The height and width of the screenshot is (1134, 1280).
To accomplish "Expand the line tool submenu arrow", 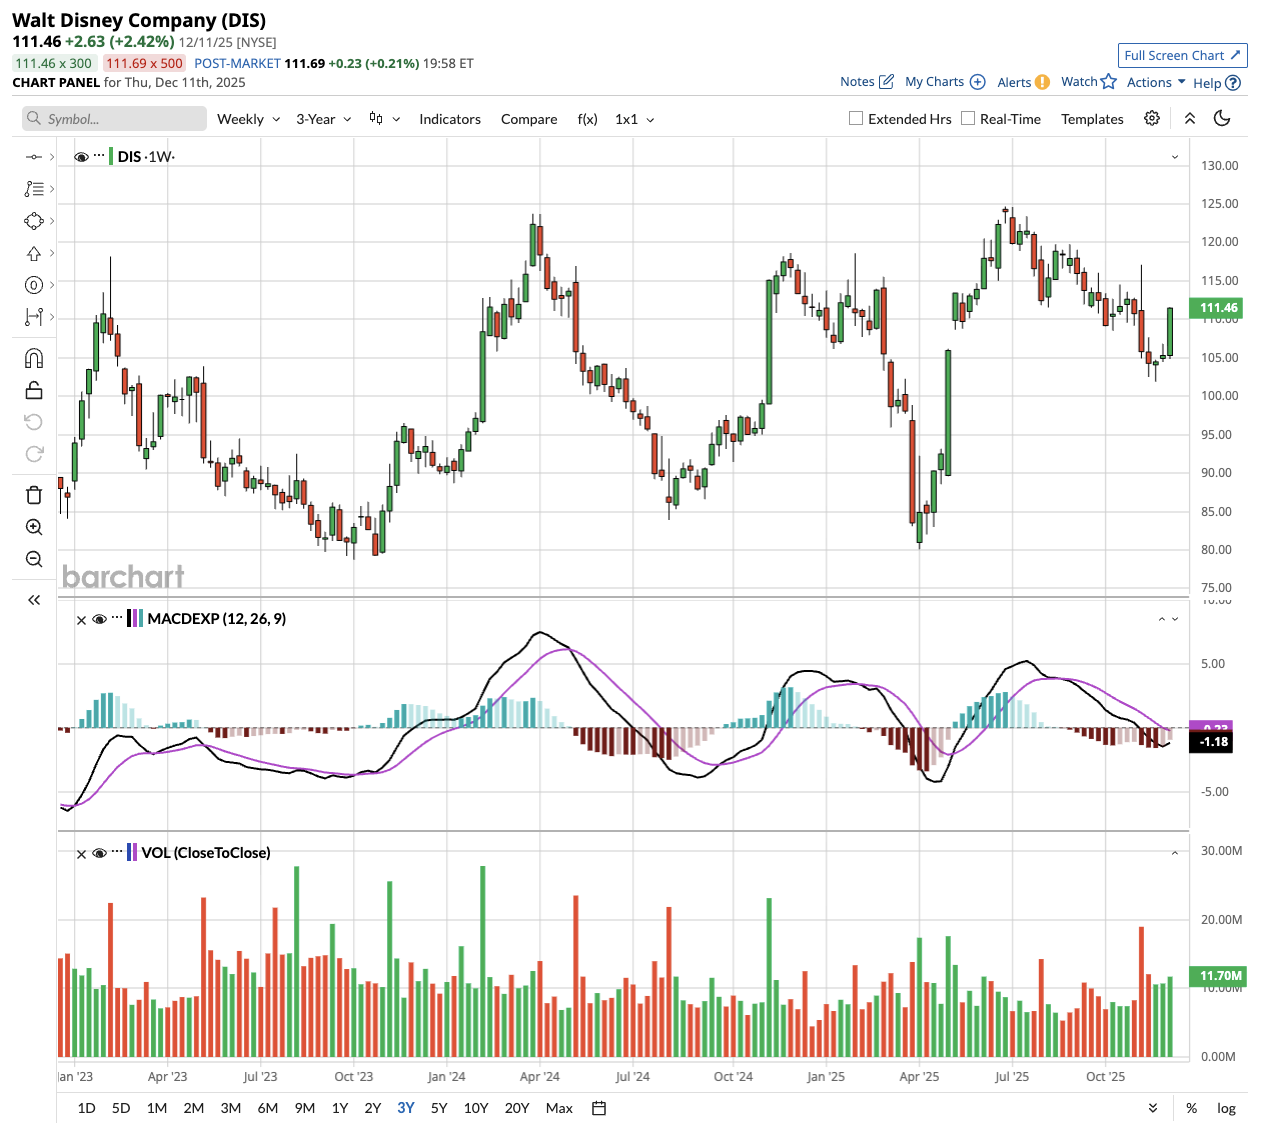I will tap(52, 157).
